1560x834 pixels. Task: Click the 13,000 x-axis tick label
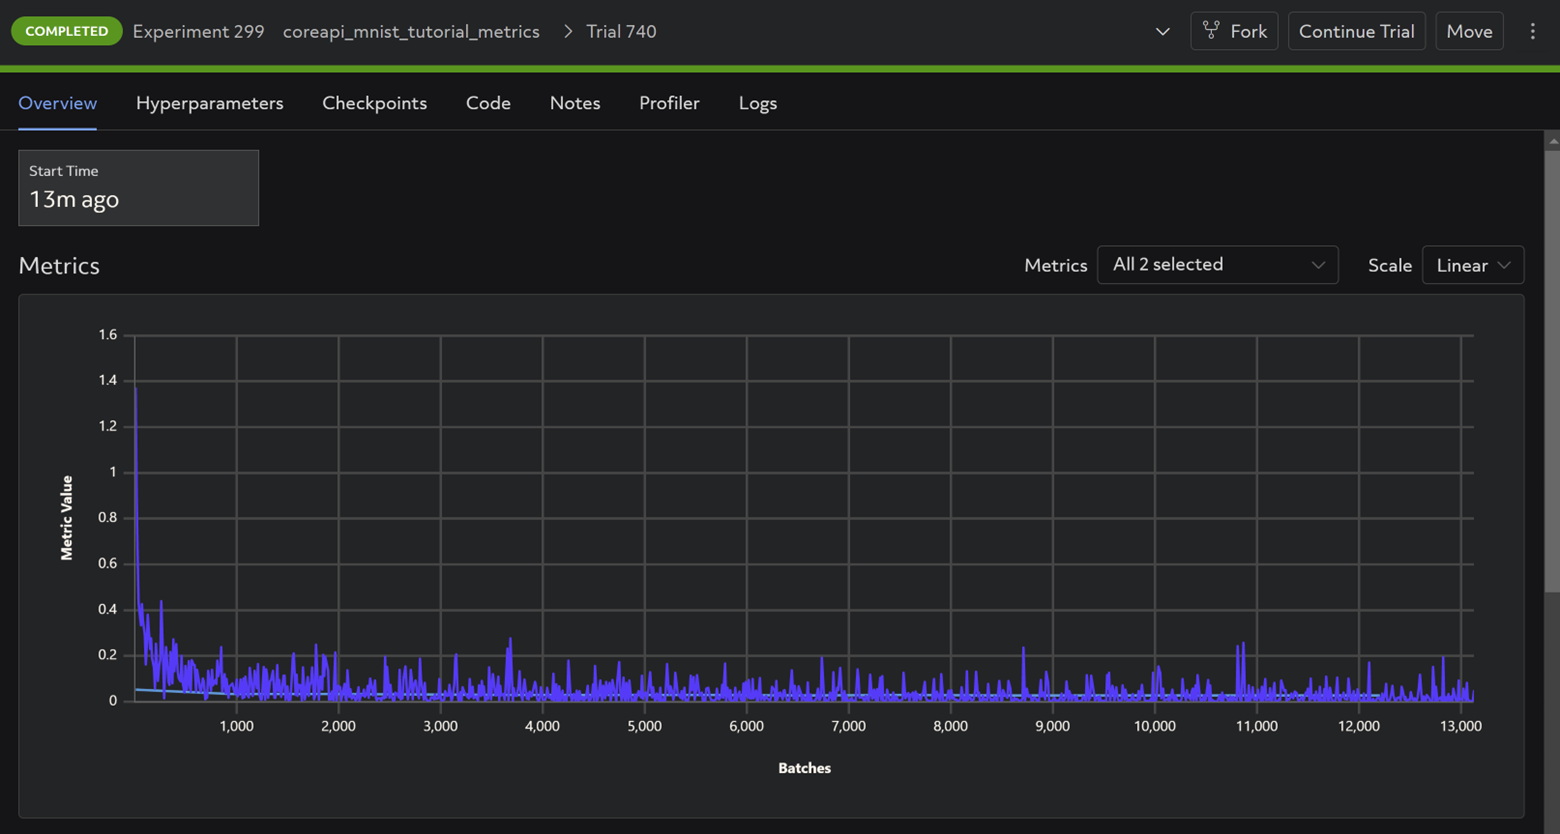point(1461,726)
